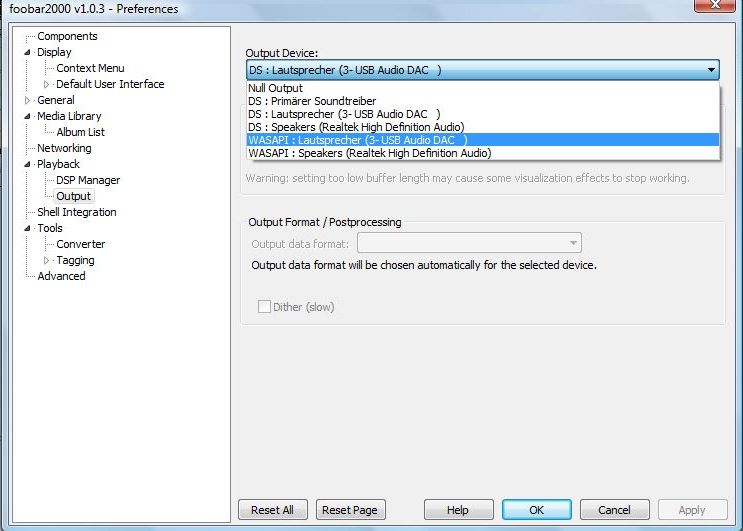Screen dimensions: 743x531
Task: Select DSP Manager in the tree
Action: pyautogui.click(x=88, y=180)
